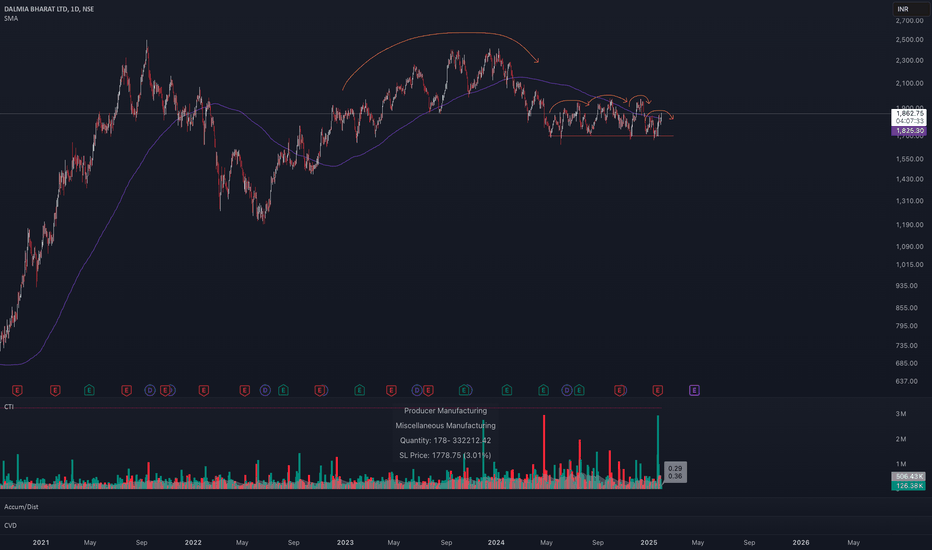Click the dividend D marker near September 2021
Image resolution: width=932 pixels, height=550 pixels.
click(x=150, y=391)
